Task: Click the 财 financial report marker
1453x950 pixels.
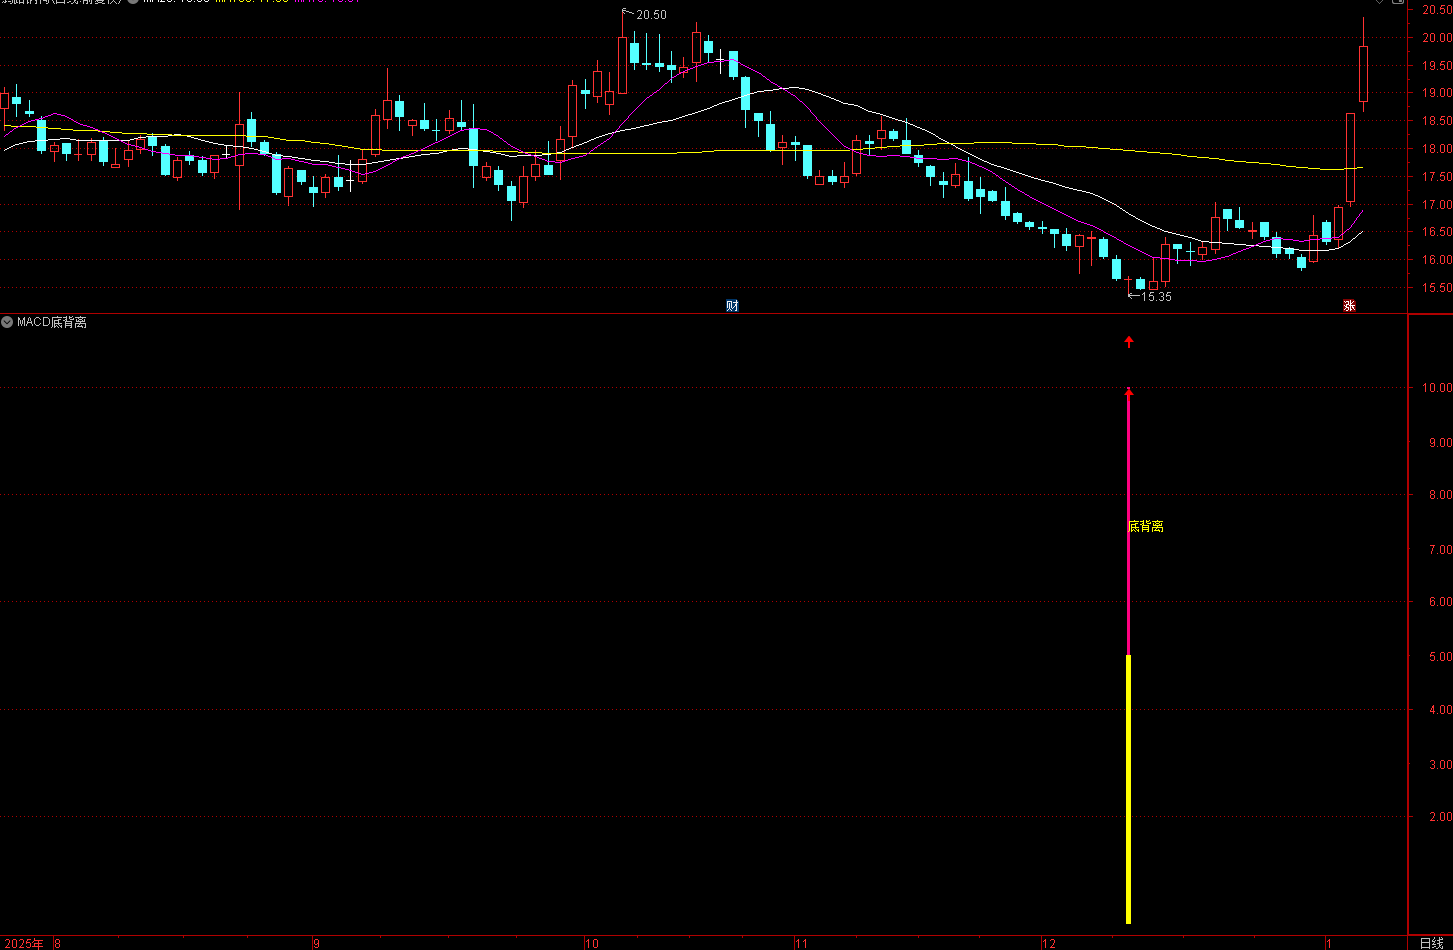Action: [732, 306]
